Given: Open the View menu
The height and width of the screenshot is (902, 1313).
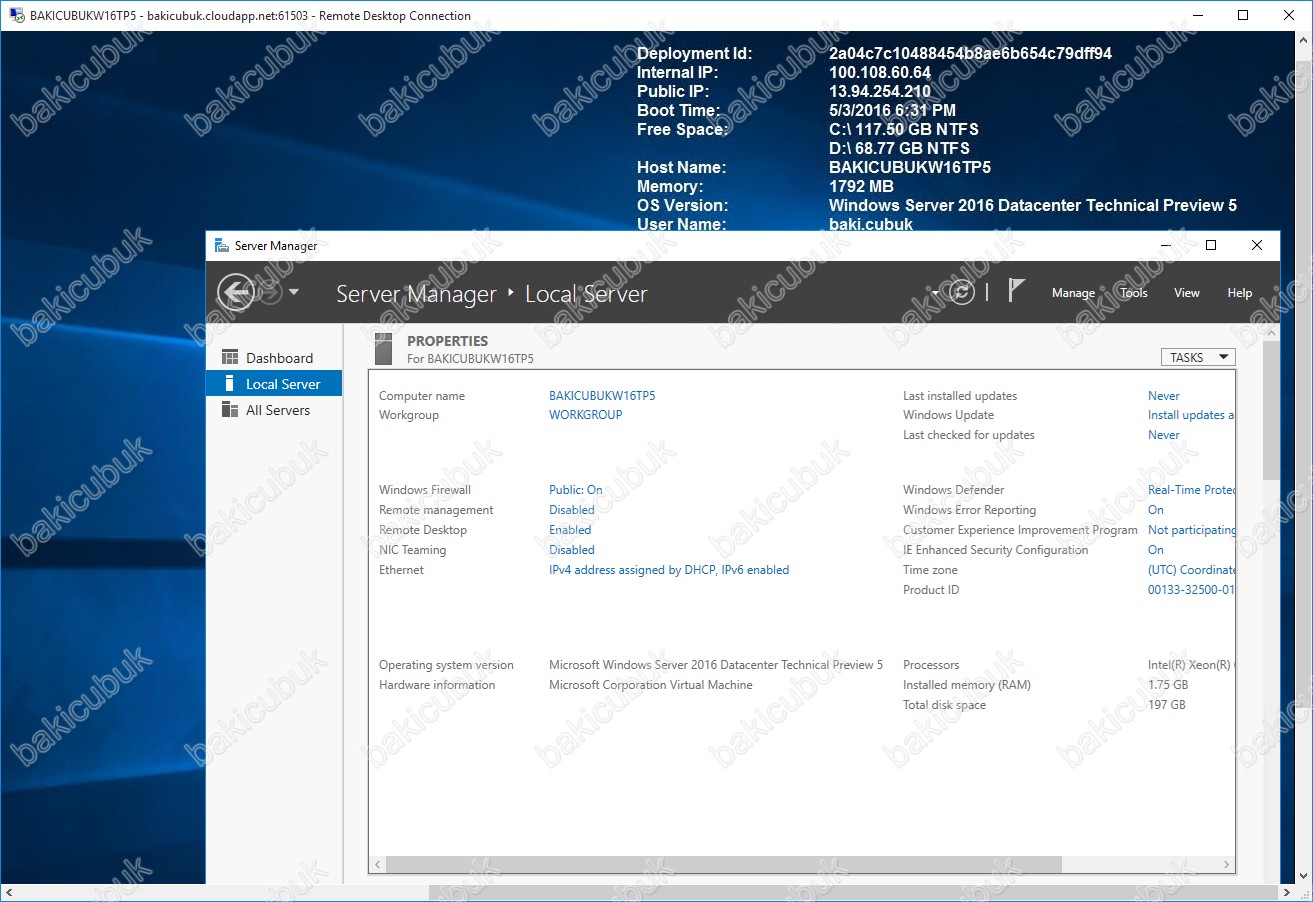Looking at the screenshot, I should coord(1187,293).
